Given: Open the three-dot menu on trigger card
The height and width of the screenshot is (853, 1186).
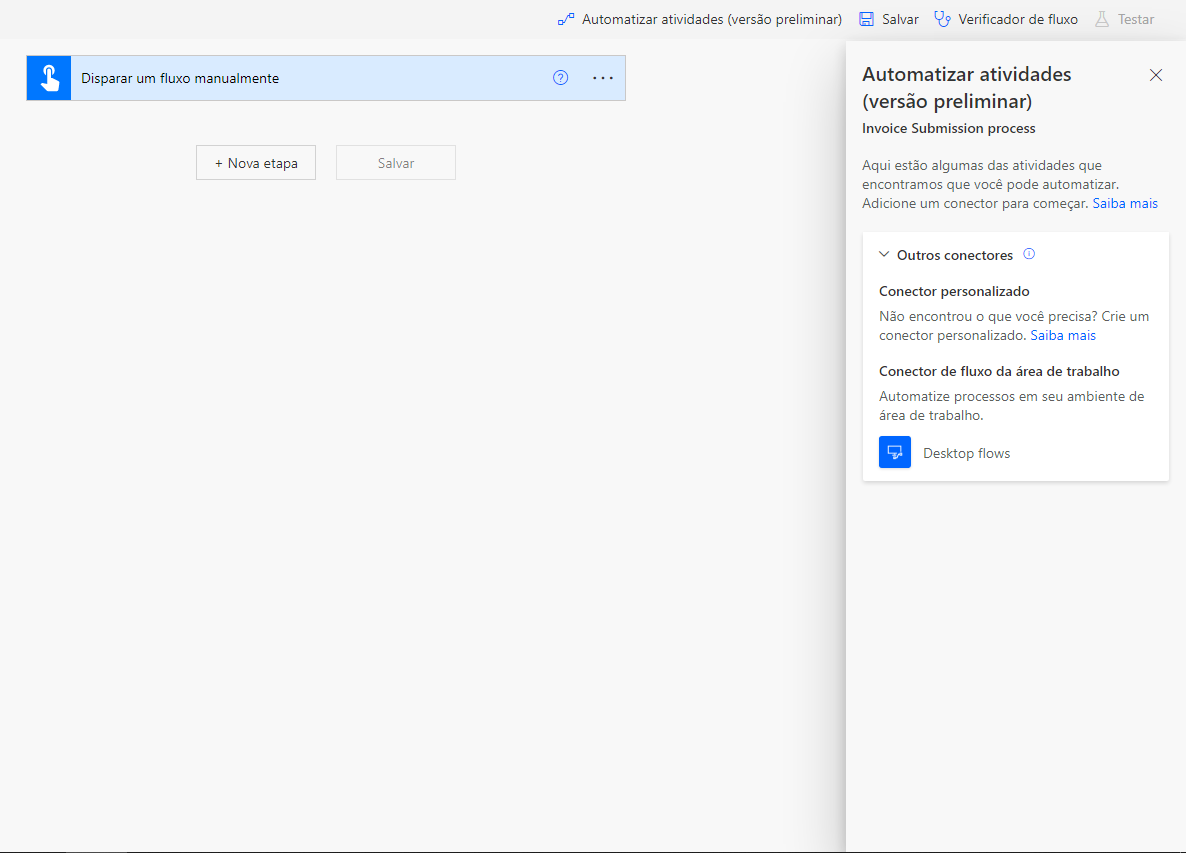Looking at the screenshot, I should tap(603, 78).
